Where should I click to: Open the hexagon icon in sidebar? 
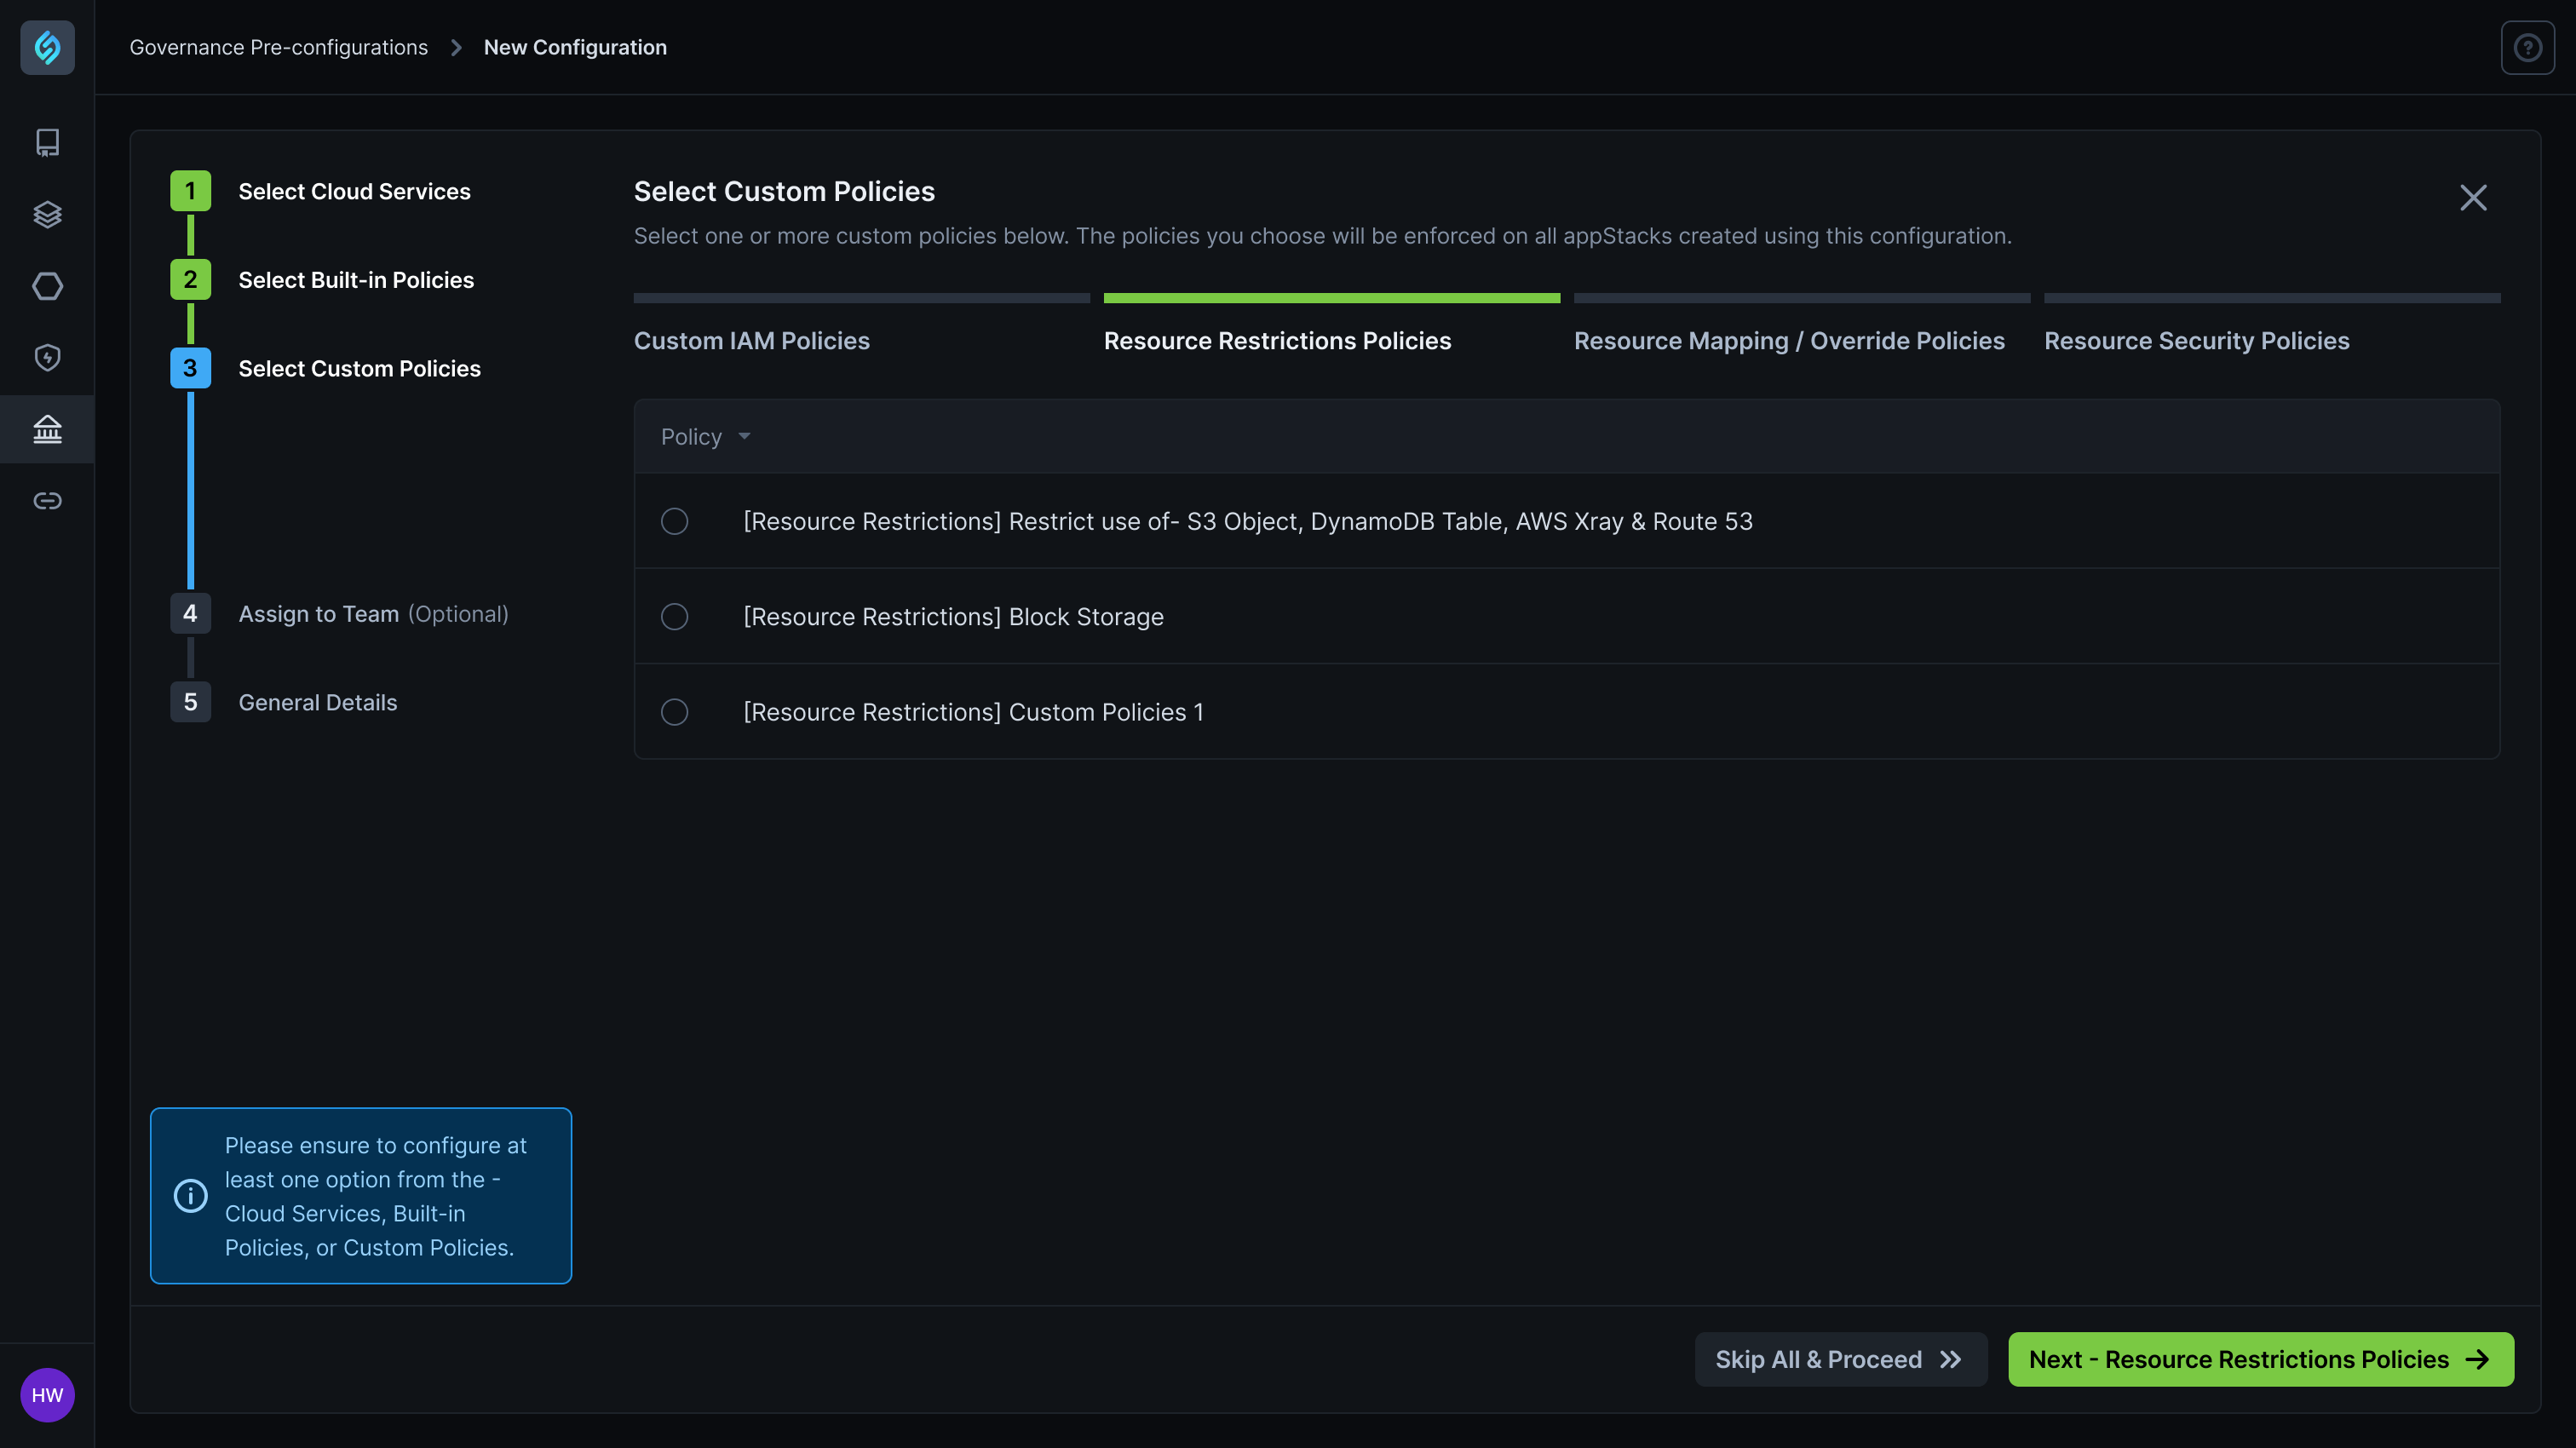[x=47, y=286]
